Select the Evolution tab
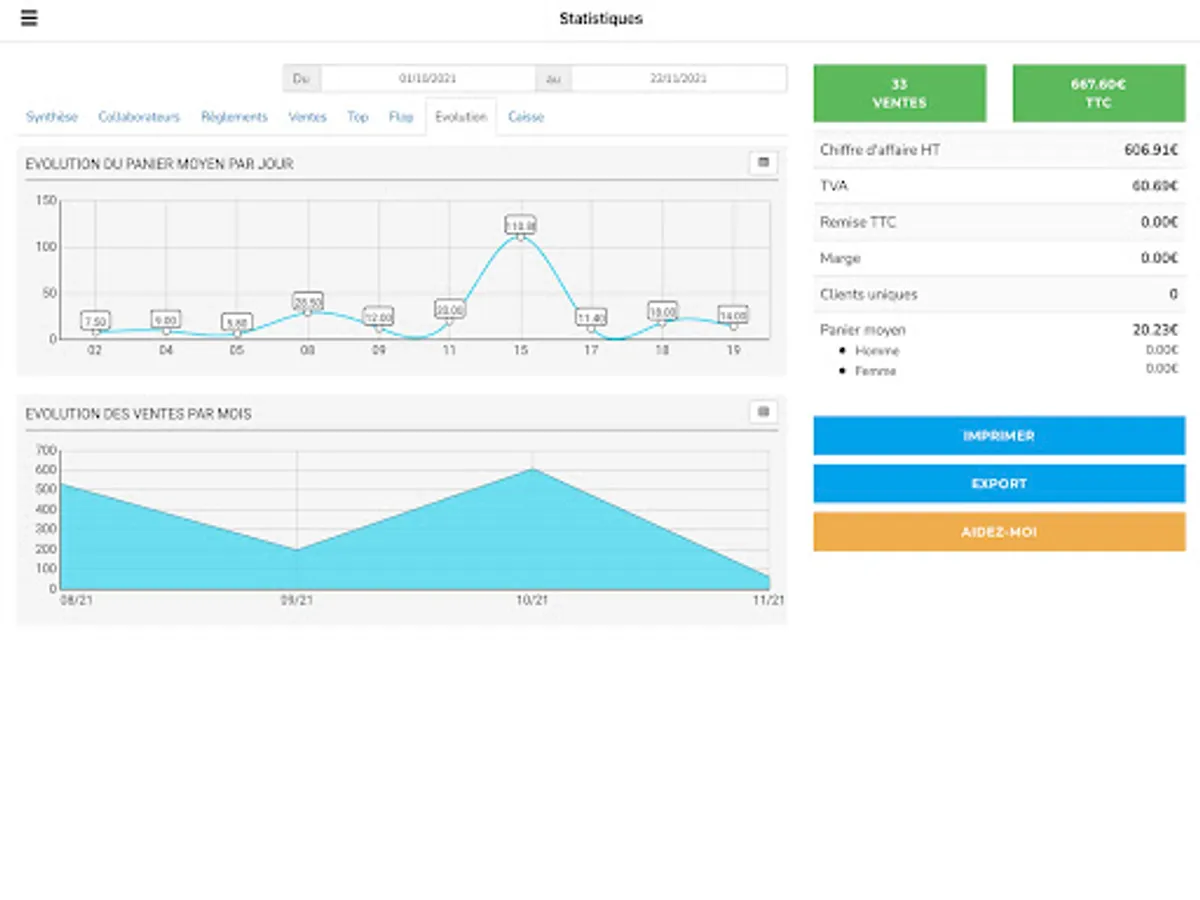Screen dimensions: 1200x900 (461, 117)
